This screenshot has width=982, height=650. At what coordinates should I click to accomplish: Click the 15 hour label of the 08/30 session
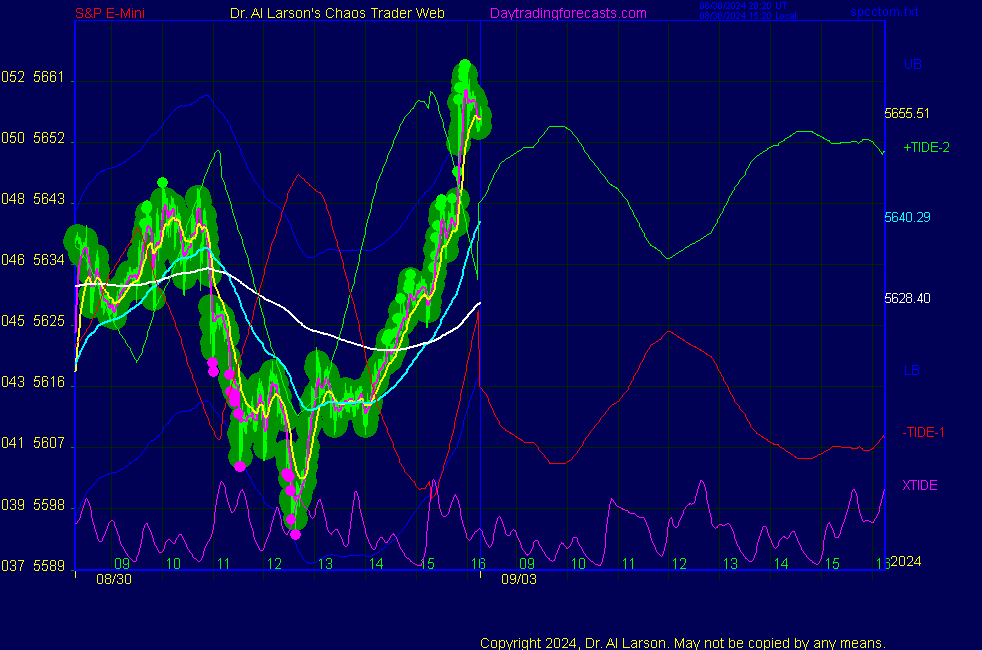[427, 564]
